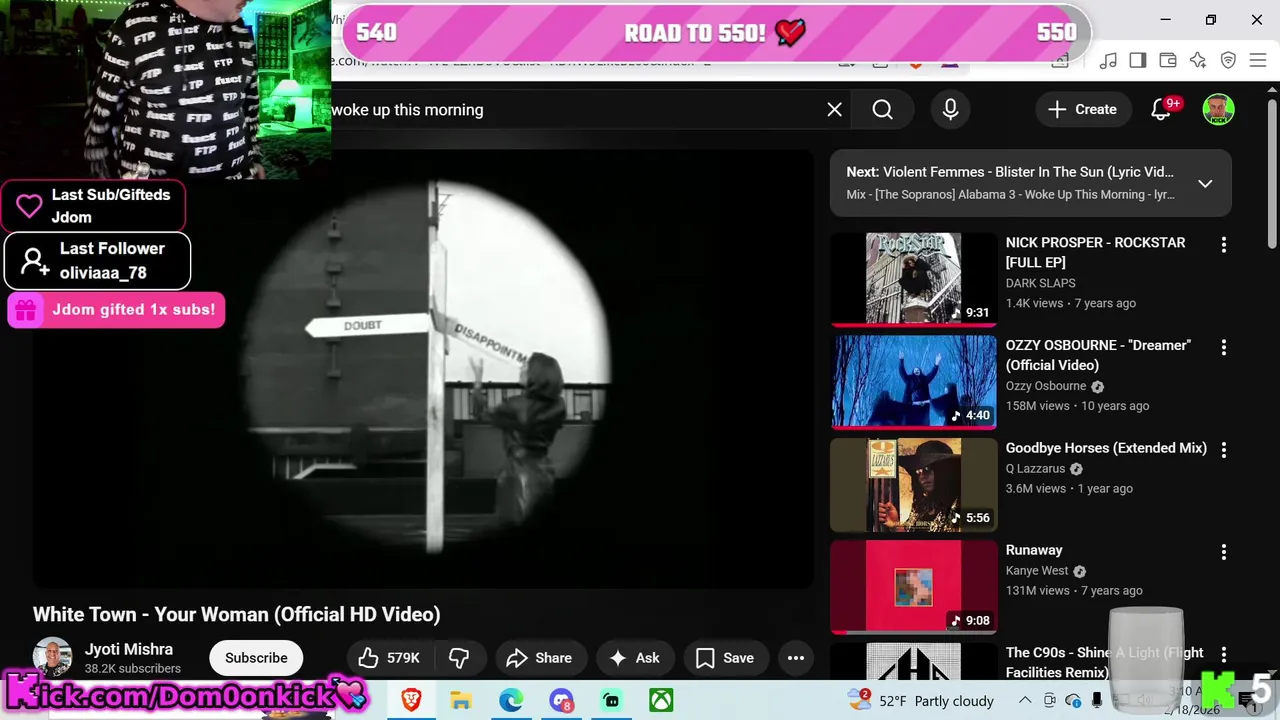Click the 38.2K subscribers text

tap(133, 669)
